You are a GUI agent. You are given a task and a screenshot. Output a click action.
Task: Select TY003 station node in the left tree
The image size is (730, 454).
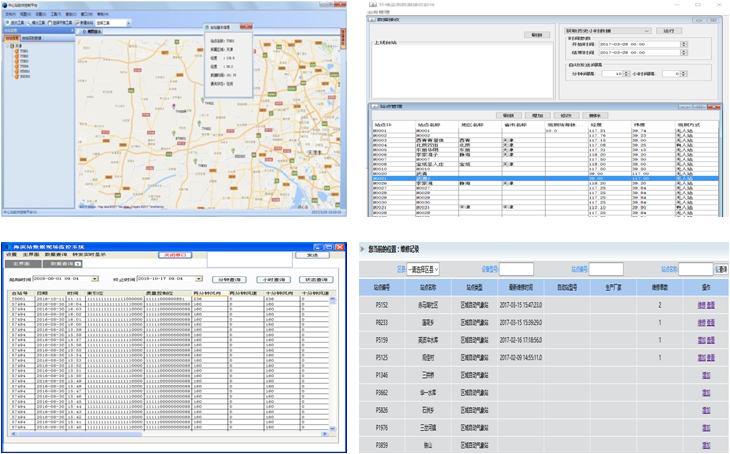pyautogui.click(x=21, y=61)
